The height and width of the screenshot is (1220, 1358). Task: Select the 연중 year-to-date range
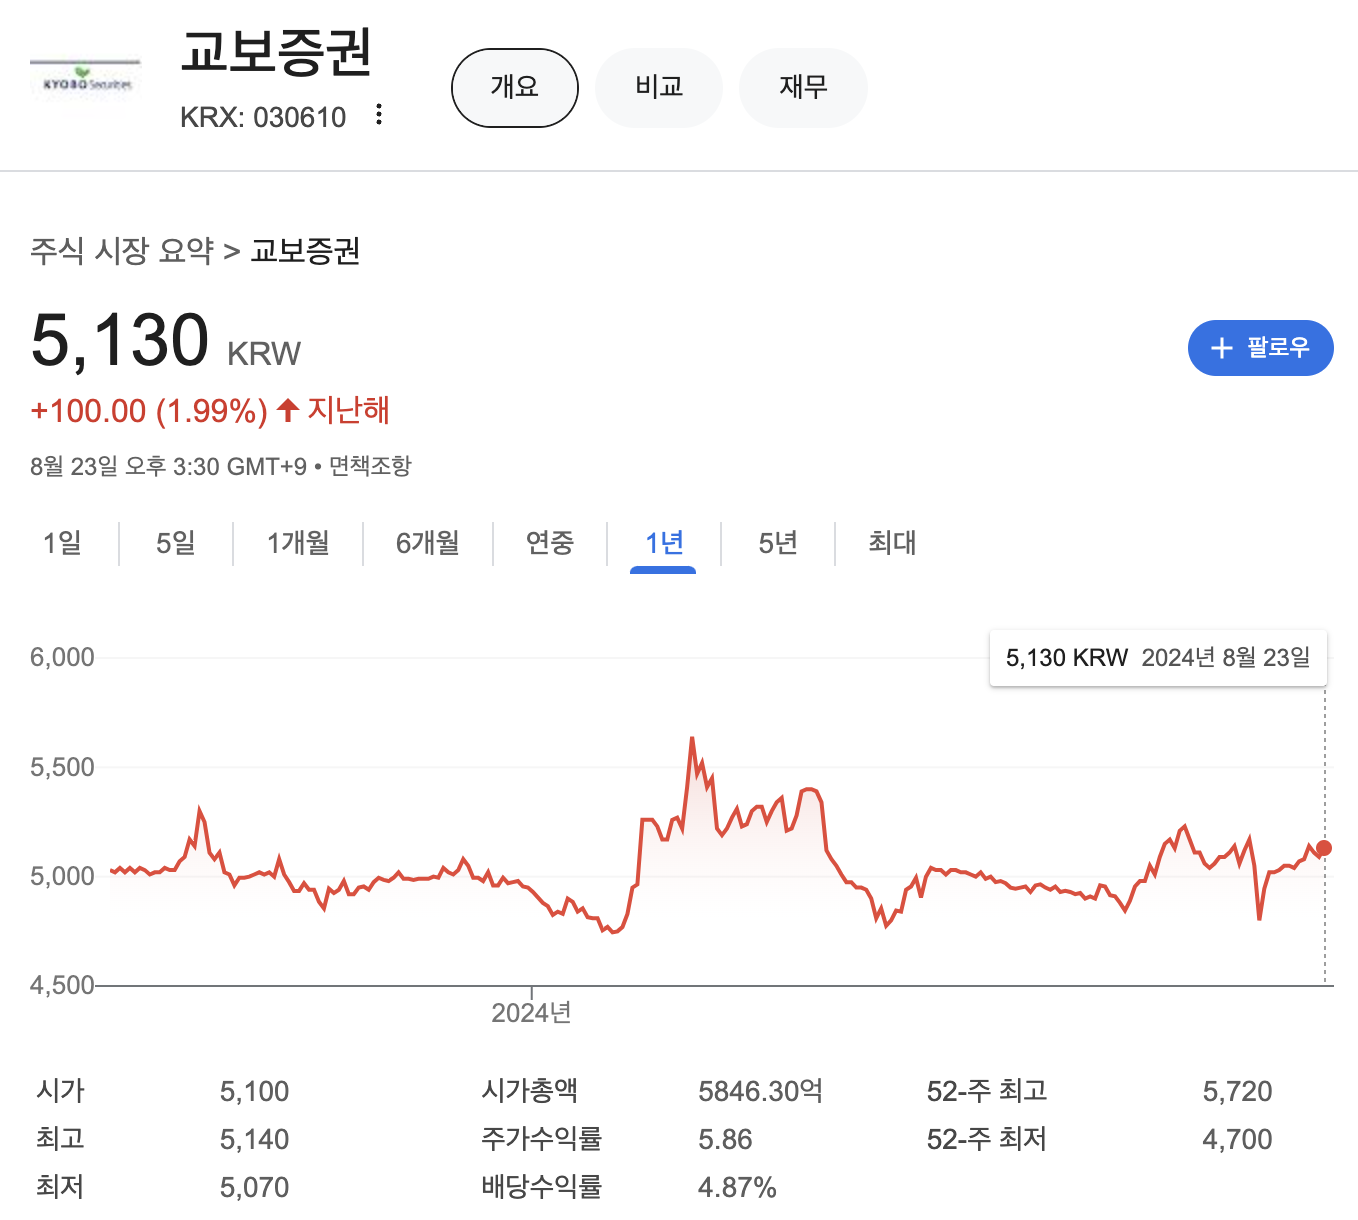coord(550,543)
